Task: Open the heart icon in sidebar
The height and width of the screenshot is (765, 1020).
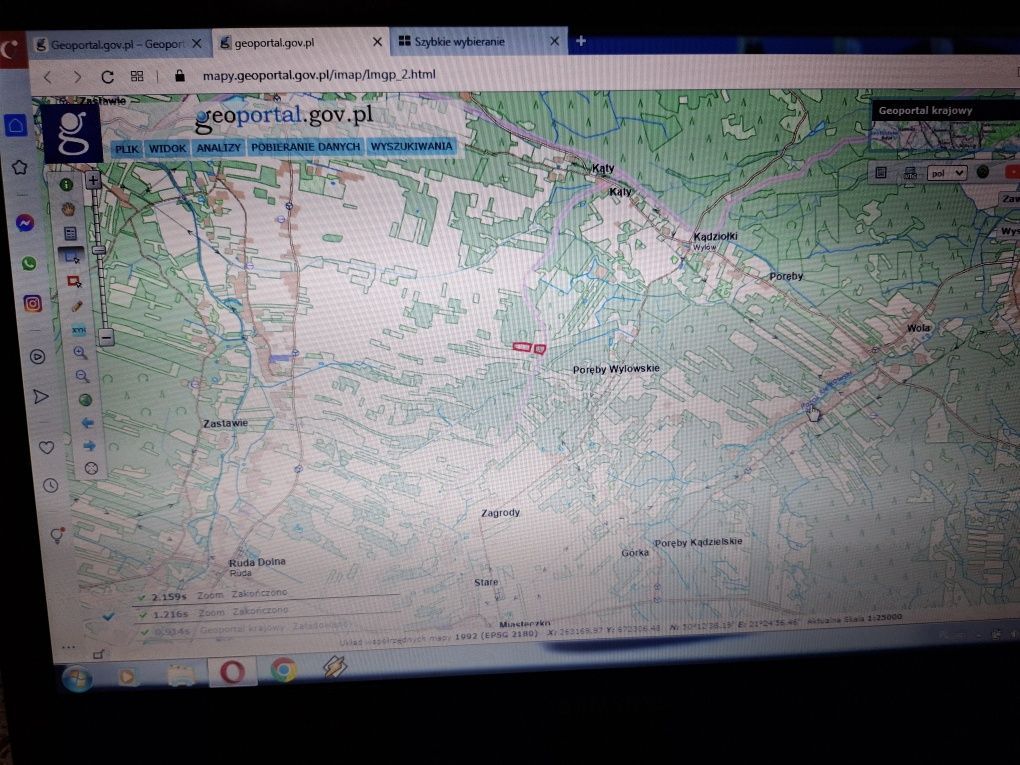Action: 46,448
